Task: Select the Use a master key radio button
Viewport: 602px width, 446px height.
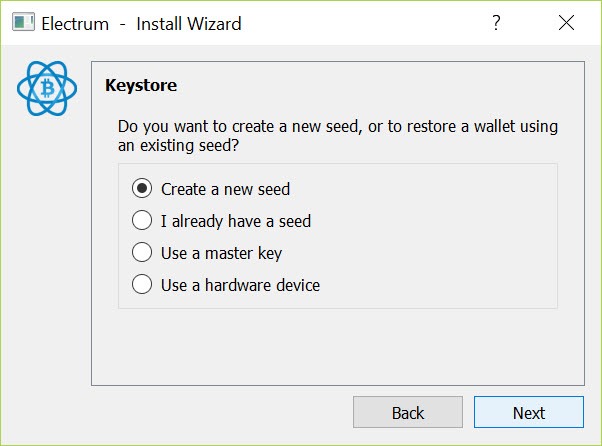Action: point(142,252)
